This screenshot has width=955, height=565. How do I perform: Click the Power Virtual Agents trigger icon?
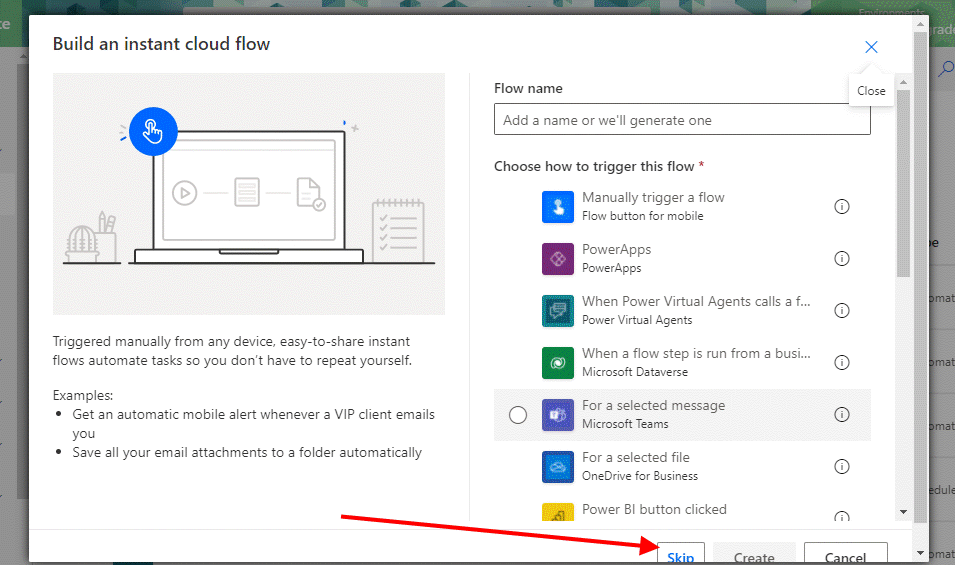[557, 311]
